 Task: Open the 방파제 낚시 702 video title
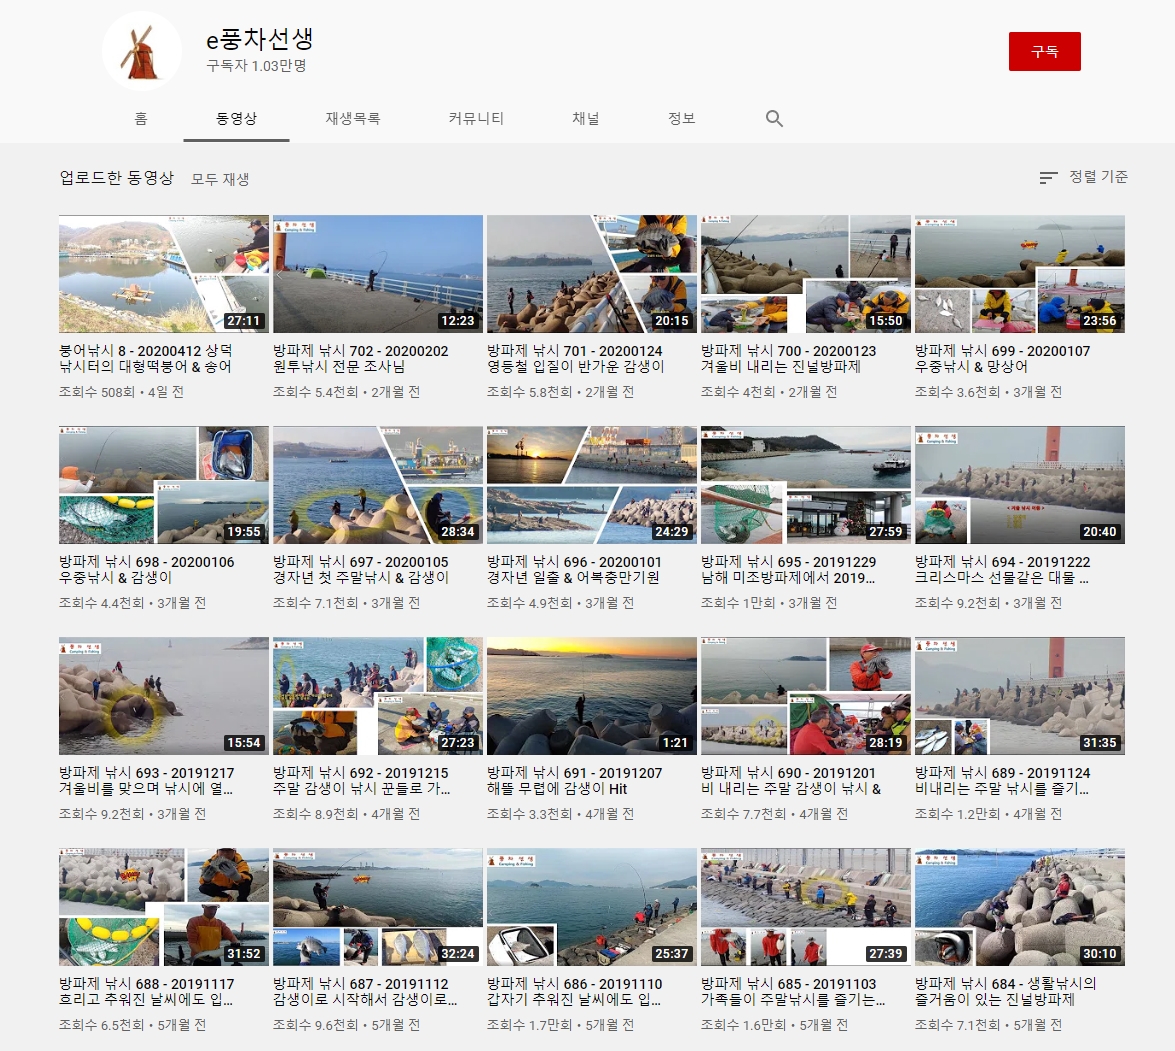[x=360, y=359]
